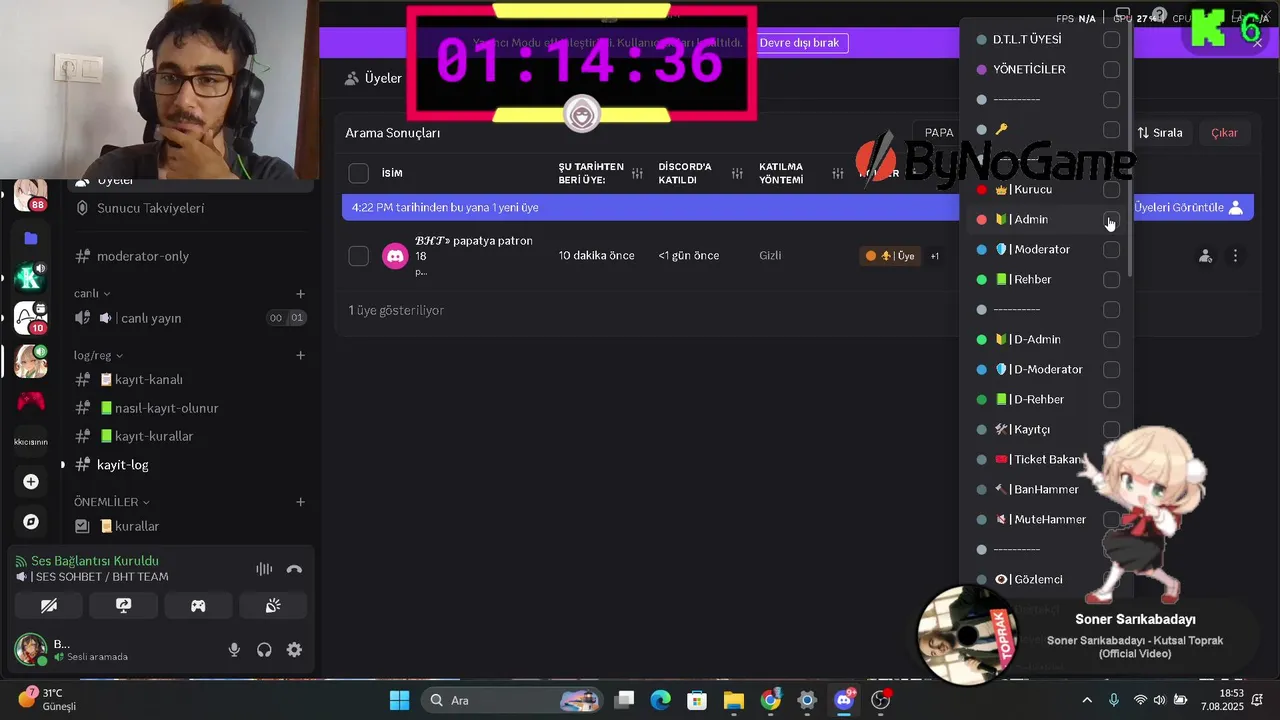Collapse the canlı channel category
Viewport: 1280px width, 720px height.
(x=92, y=293)
